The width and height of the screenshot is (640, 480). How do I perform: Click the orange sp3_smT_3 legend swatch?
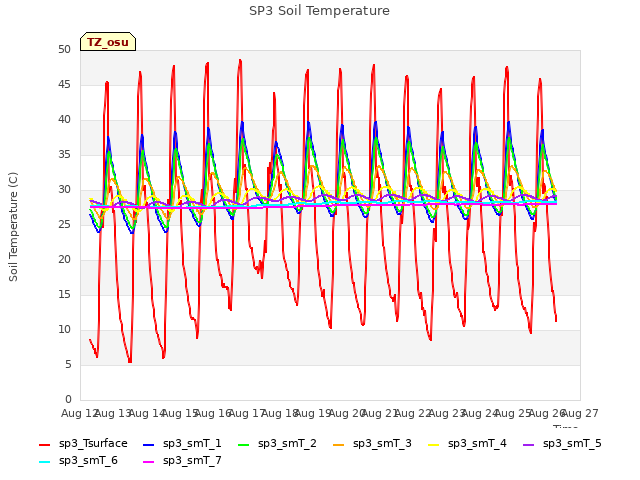[338, 444]
